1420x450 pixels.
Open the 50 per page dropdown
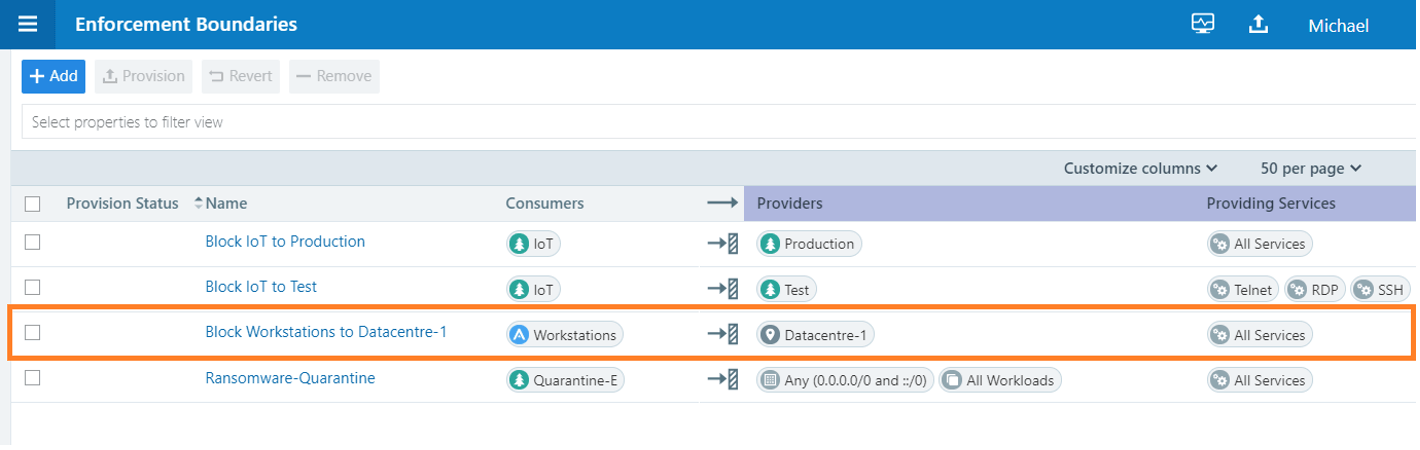pos(1311,169)
